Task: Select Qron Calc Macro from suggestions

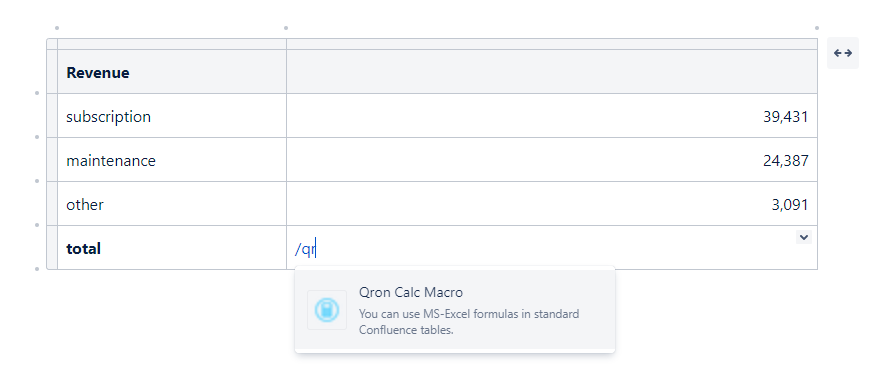Action: coord(455,310)
